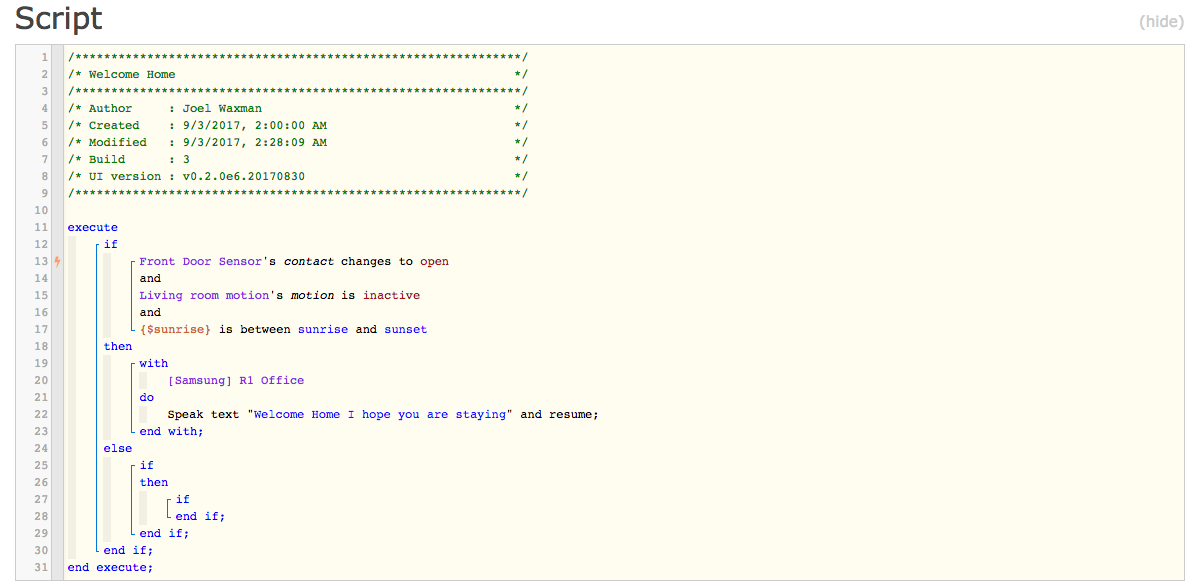Click the top-level "if" on line 12
The width and height of the screenshot is (1194, 586).
[110, 244]
